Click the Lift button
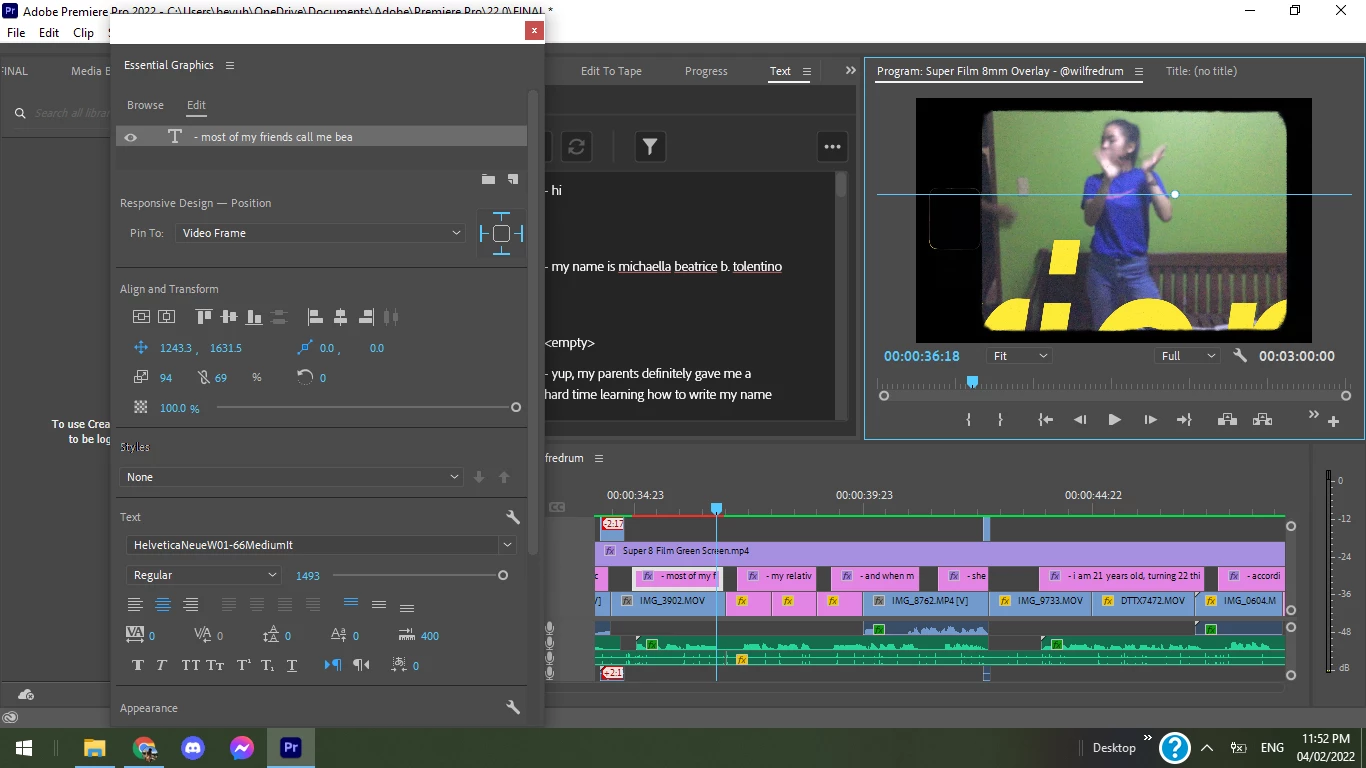 (x=1227, y=420)
